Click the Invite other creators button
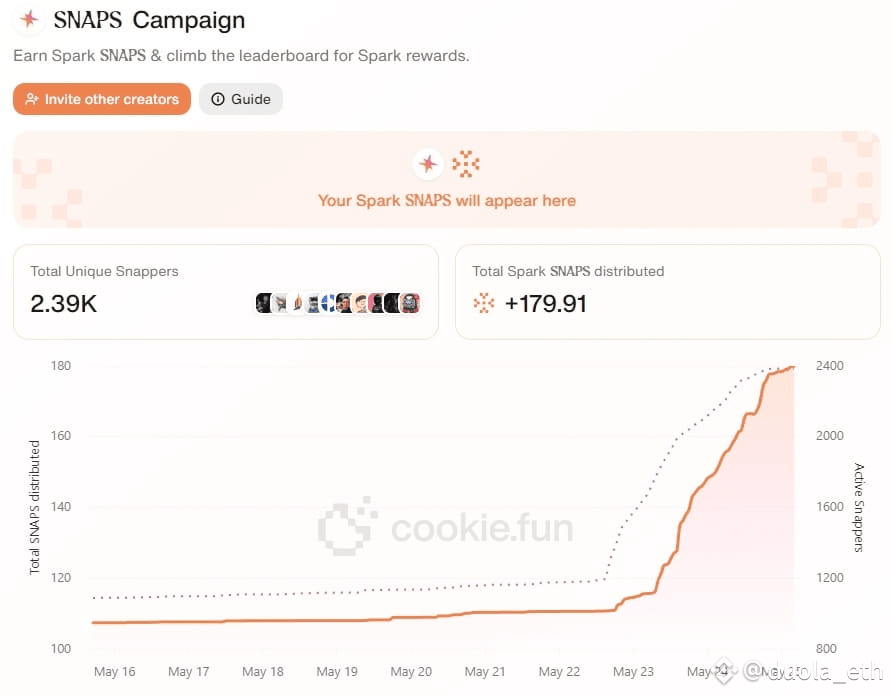 point(102,99)
